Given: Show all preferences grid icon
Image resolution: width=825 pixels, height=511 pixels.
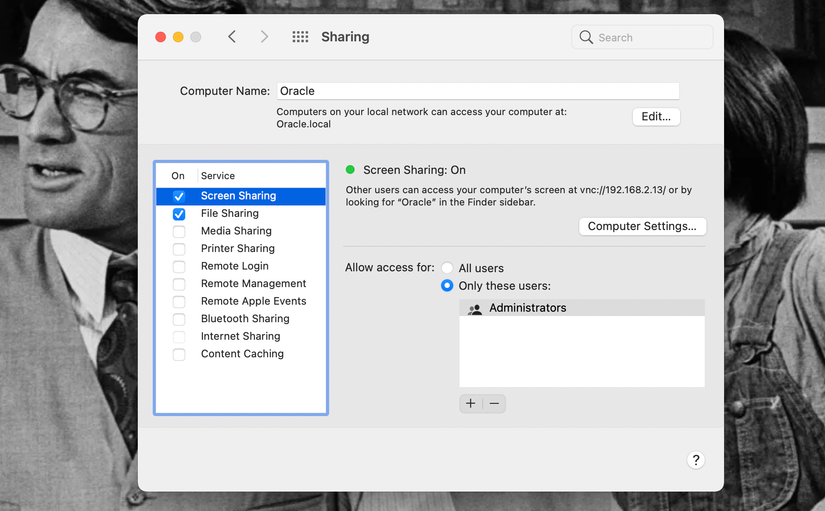Looking at the screenshot, I should tap(300, 37).
